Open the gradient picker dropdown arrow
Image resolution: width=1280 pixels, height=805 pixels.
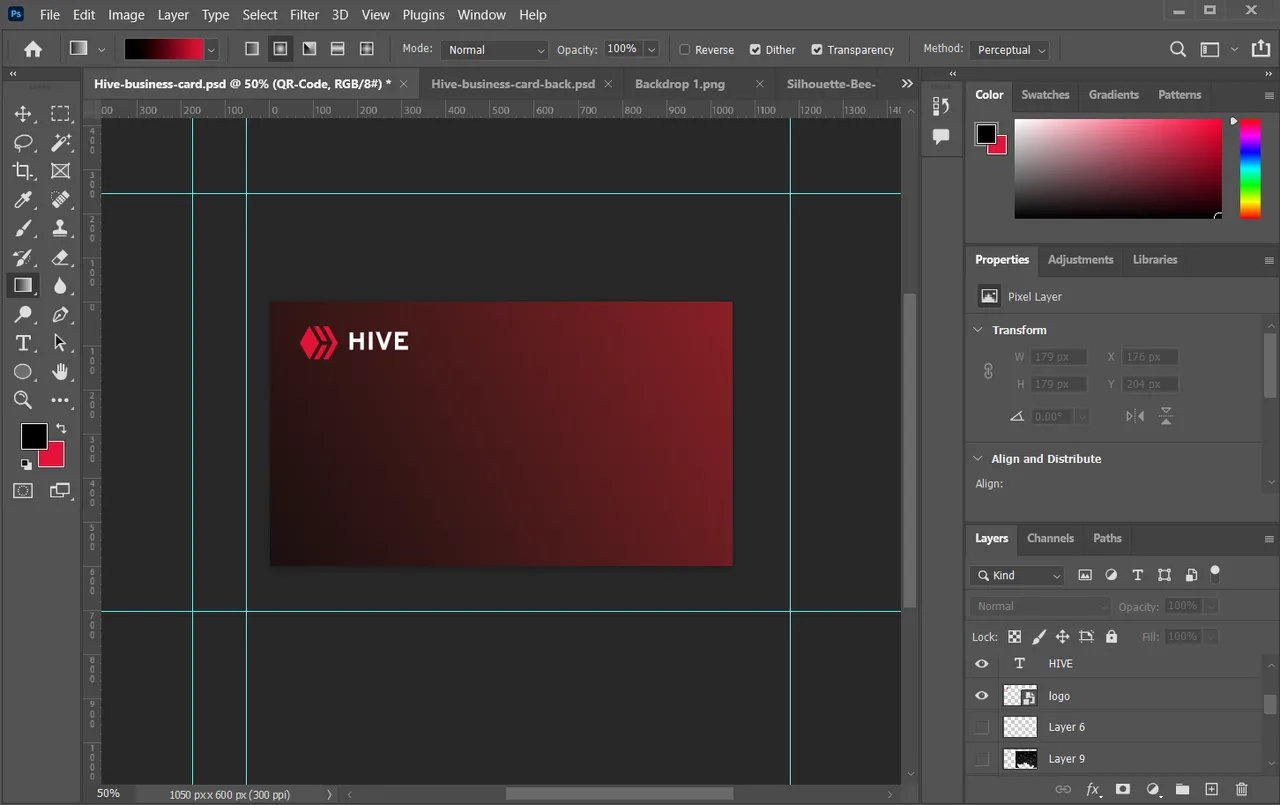211,49
